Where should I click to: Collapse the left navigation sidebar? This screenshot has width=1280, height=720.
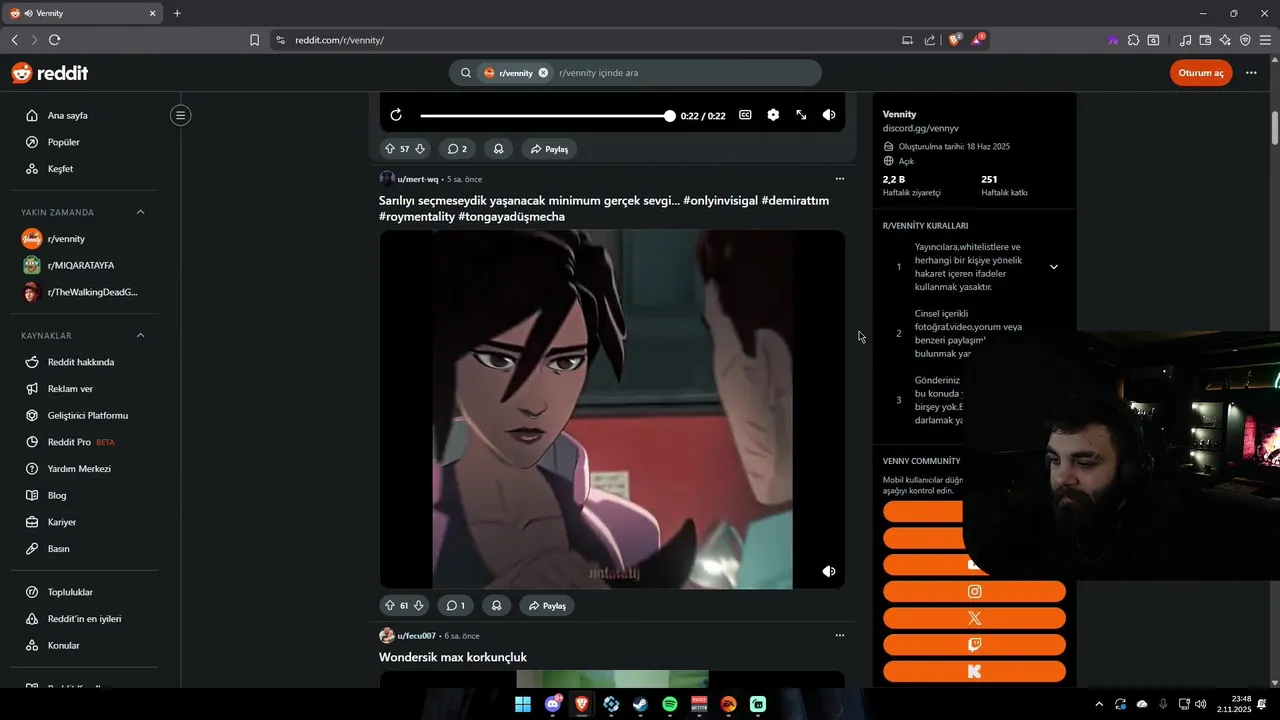point(180,115)
